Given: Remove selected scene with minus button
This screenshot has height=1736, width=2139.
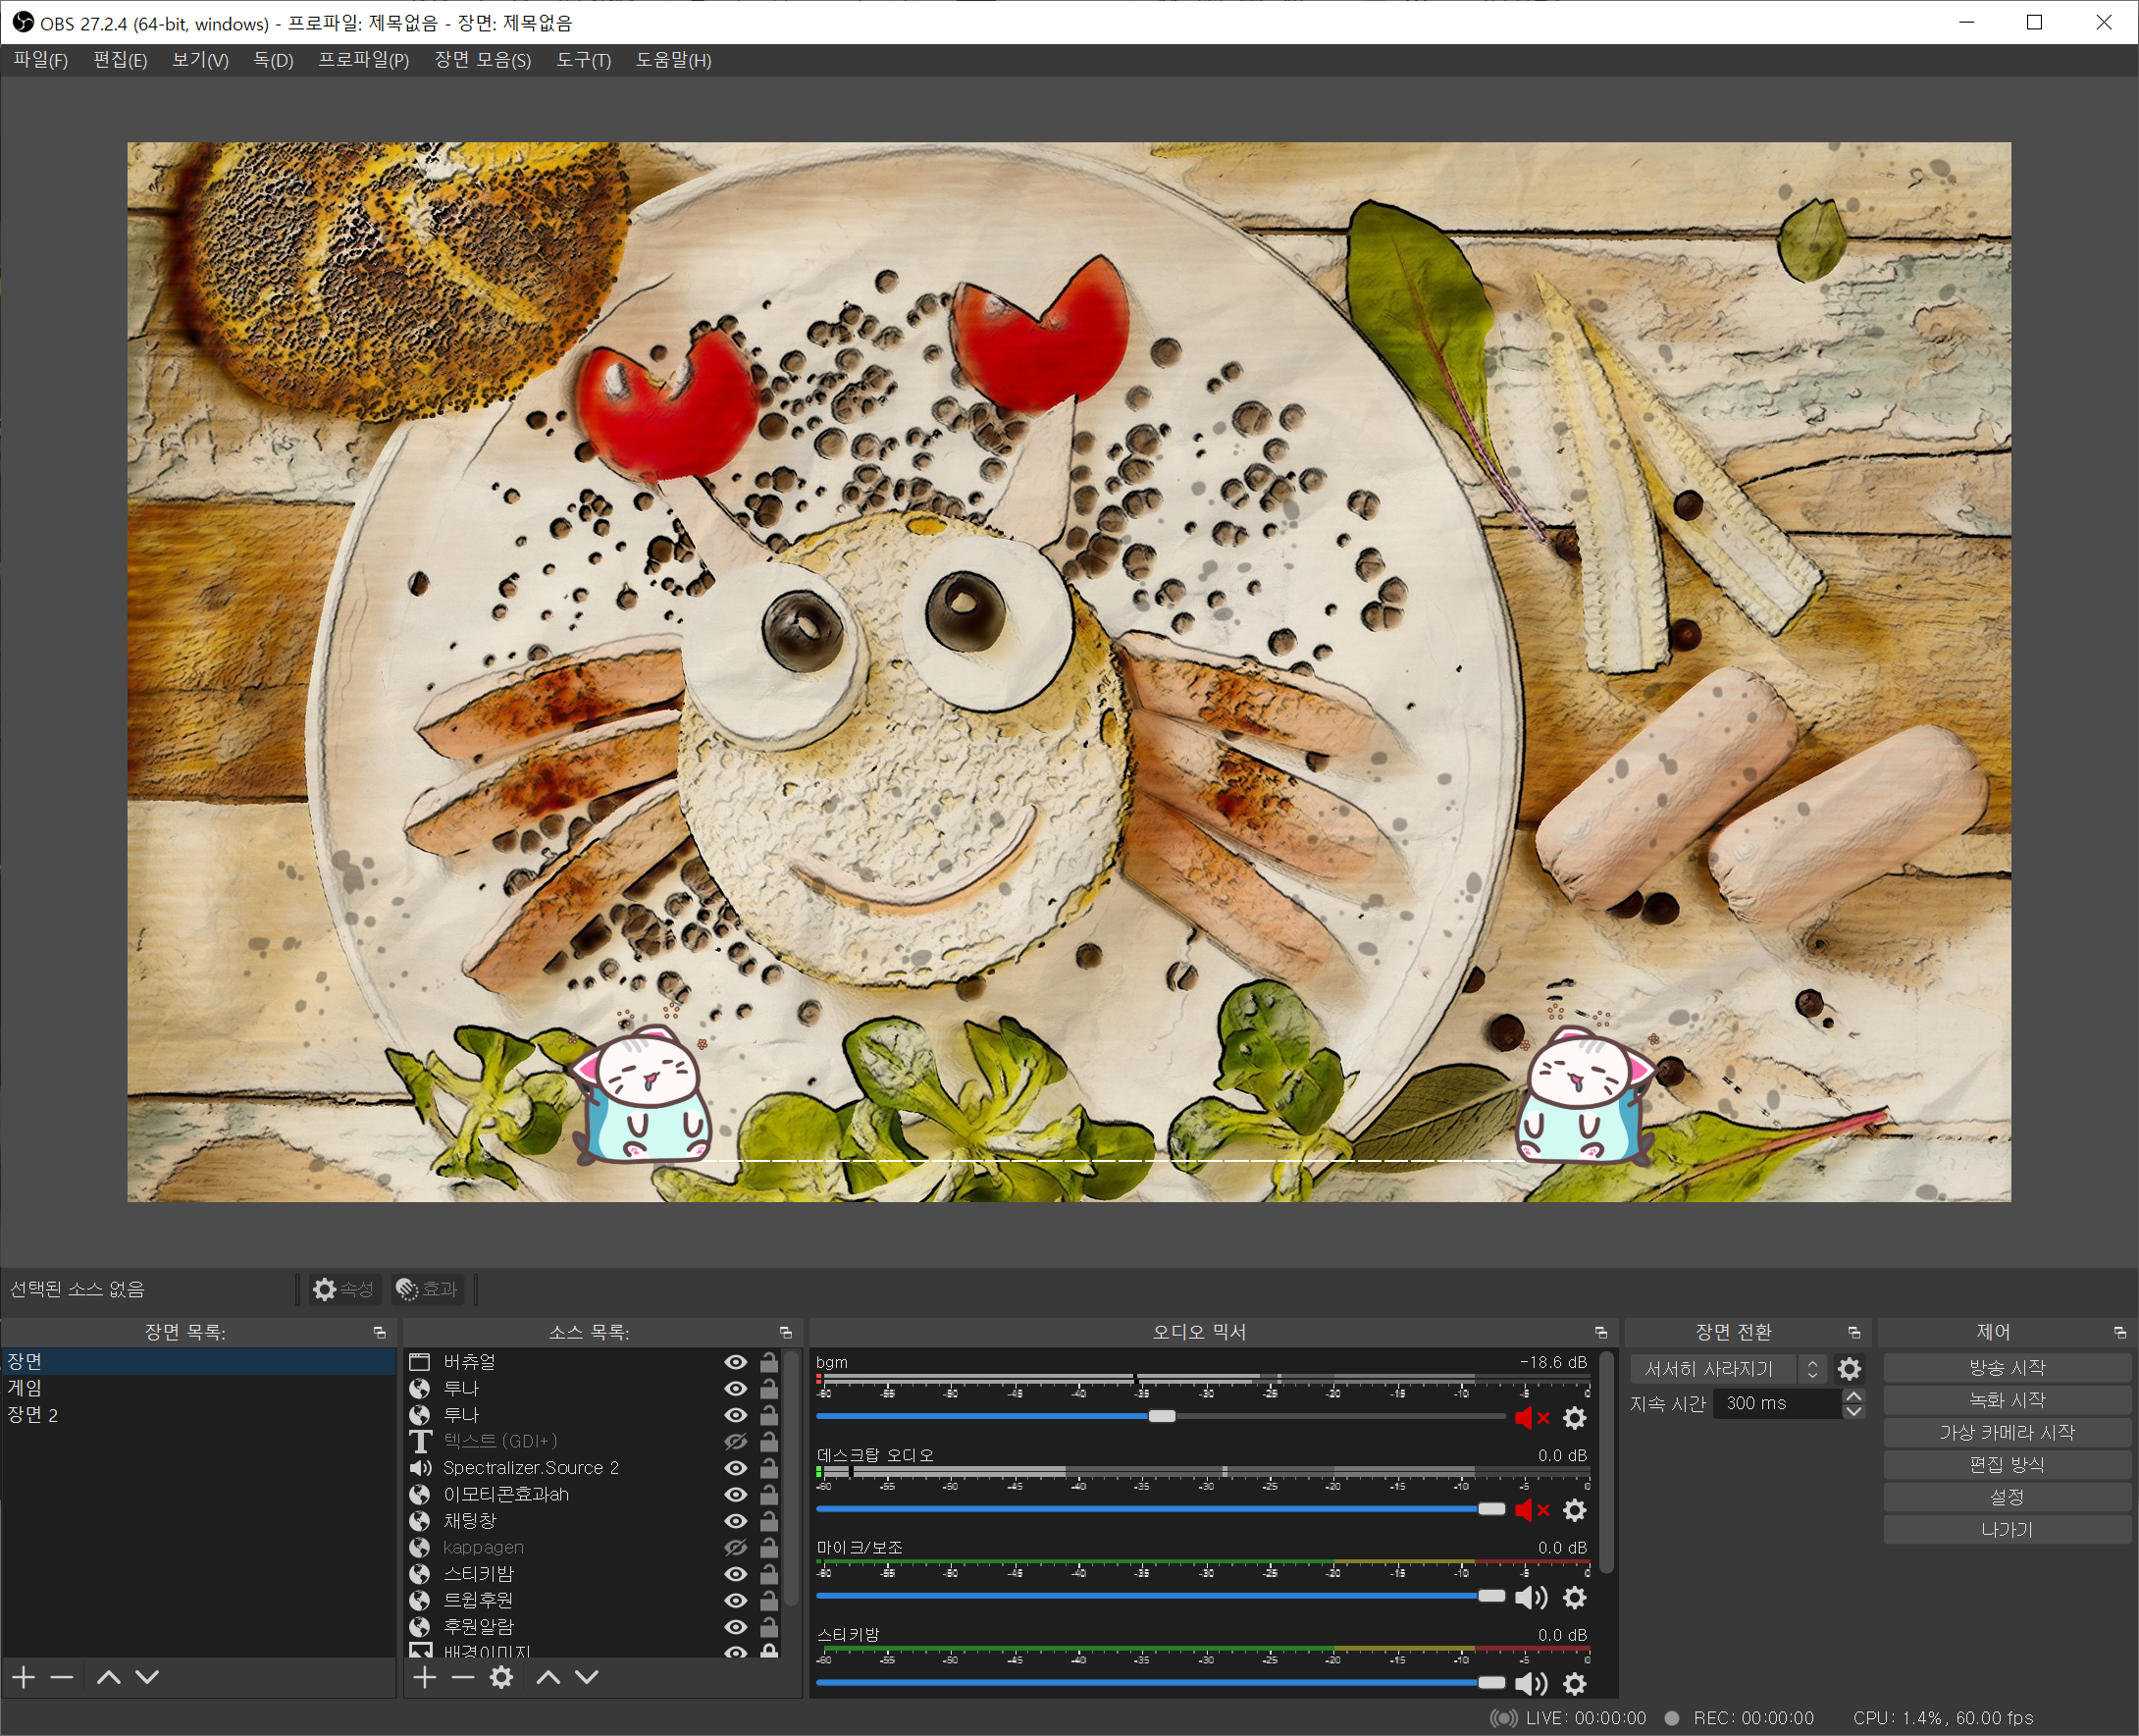Looking at the screenshot, I should pyautogui.click(x=62, y=1677).
